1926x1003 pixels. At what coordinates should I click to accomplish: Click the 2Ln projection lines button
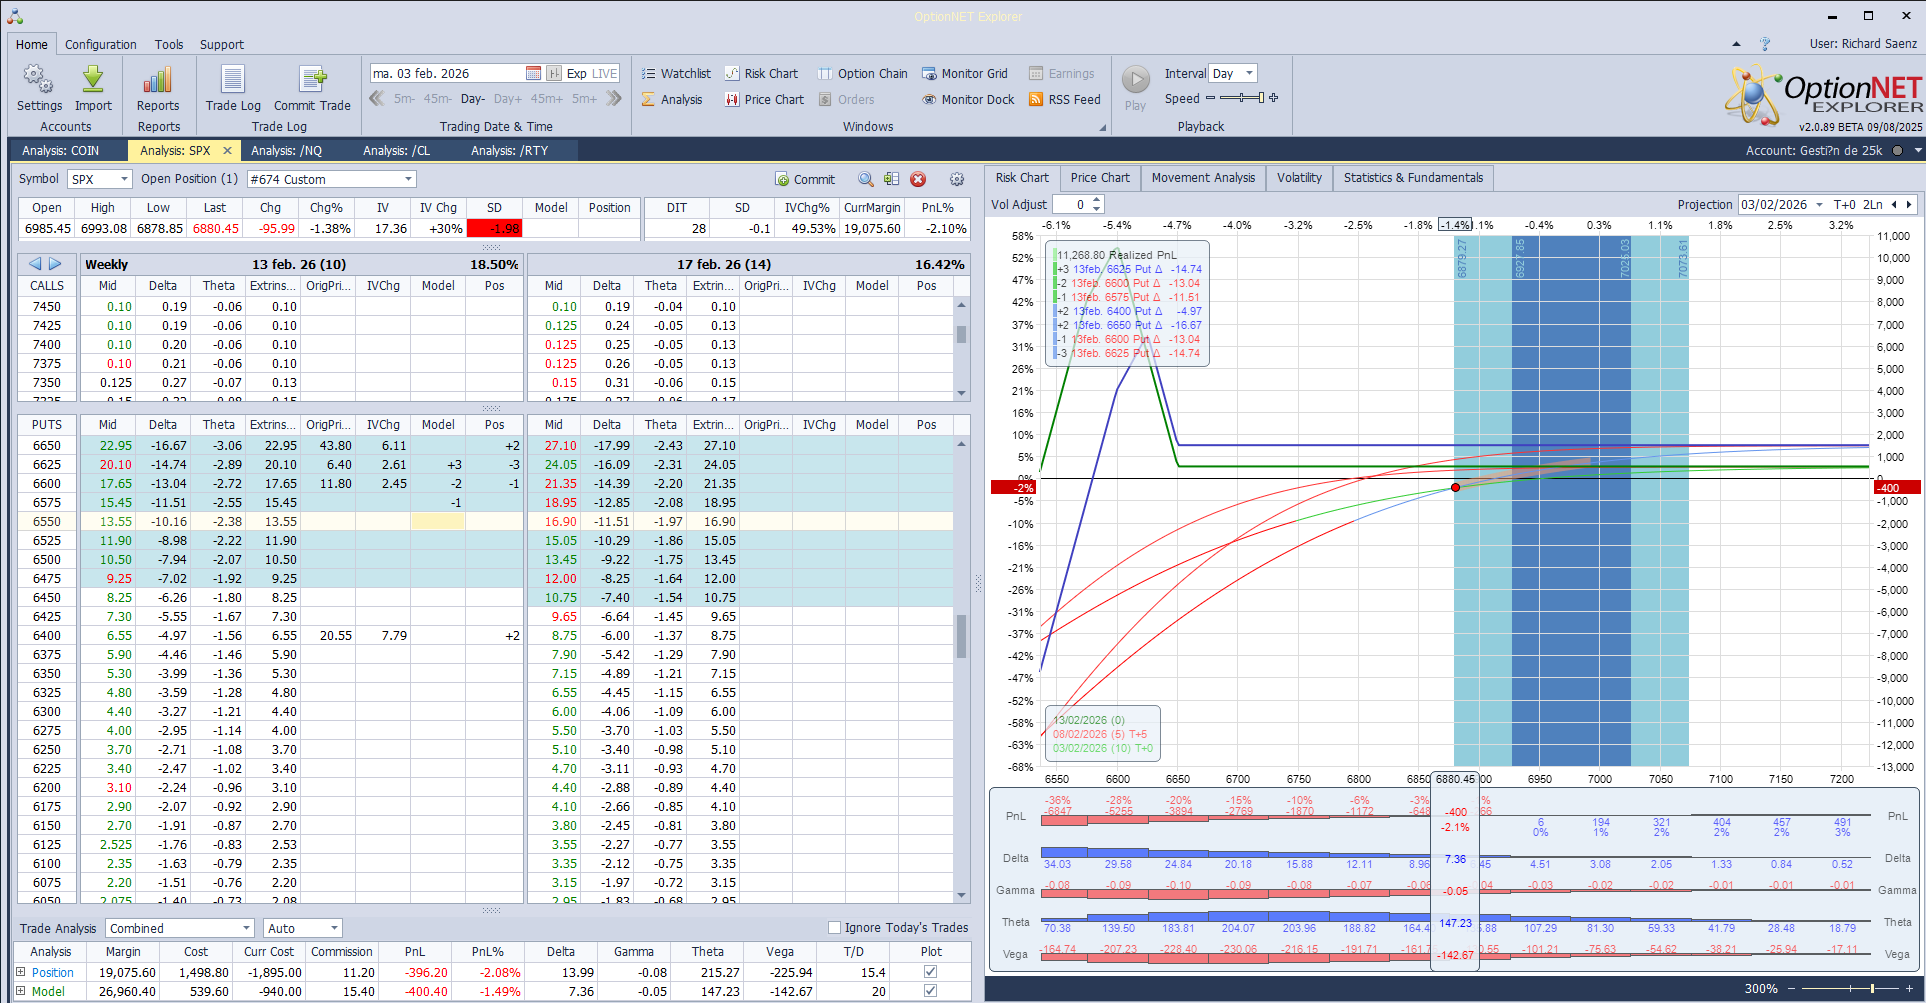[1873, 204]
